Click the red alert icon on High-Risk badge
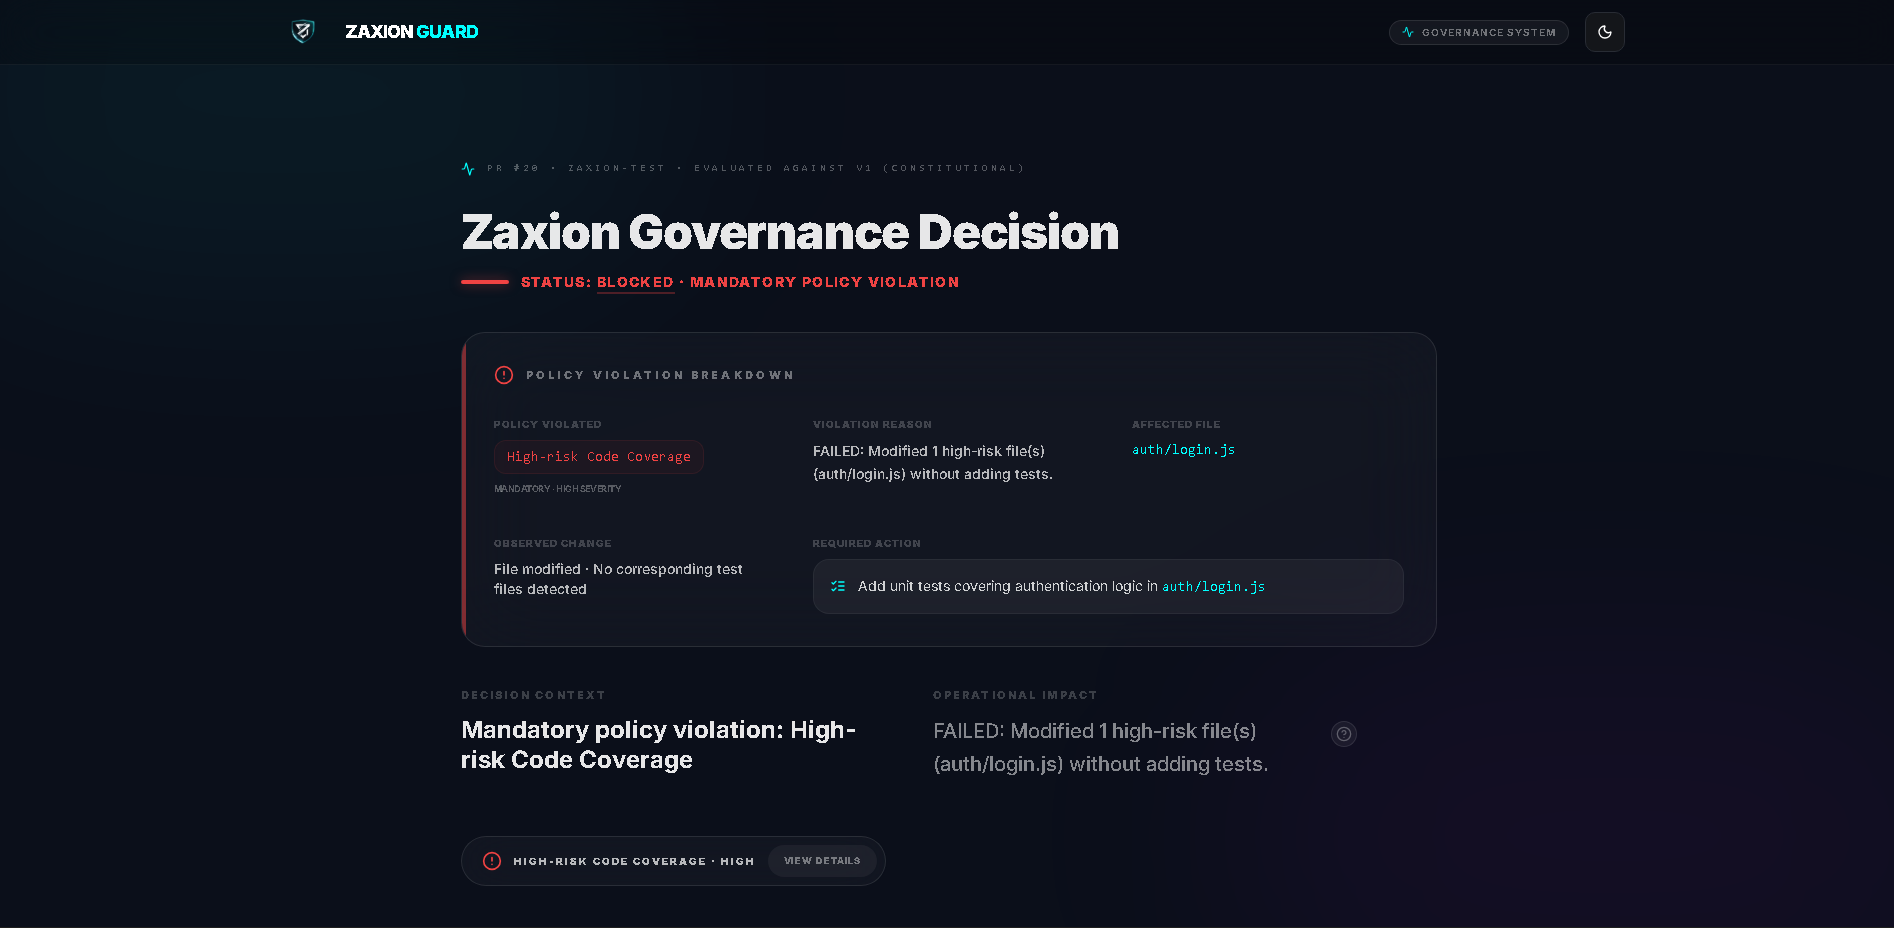The width and height of the screenshot is (1894, 928). click(x=491, y=860)
